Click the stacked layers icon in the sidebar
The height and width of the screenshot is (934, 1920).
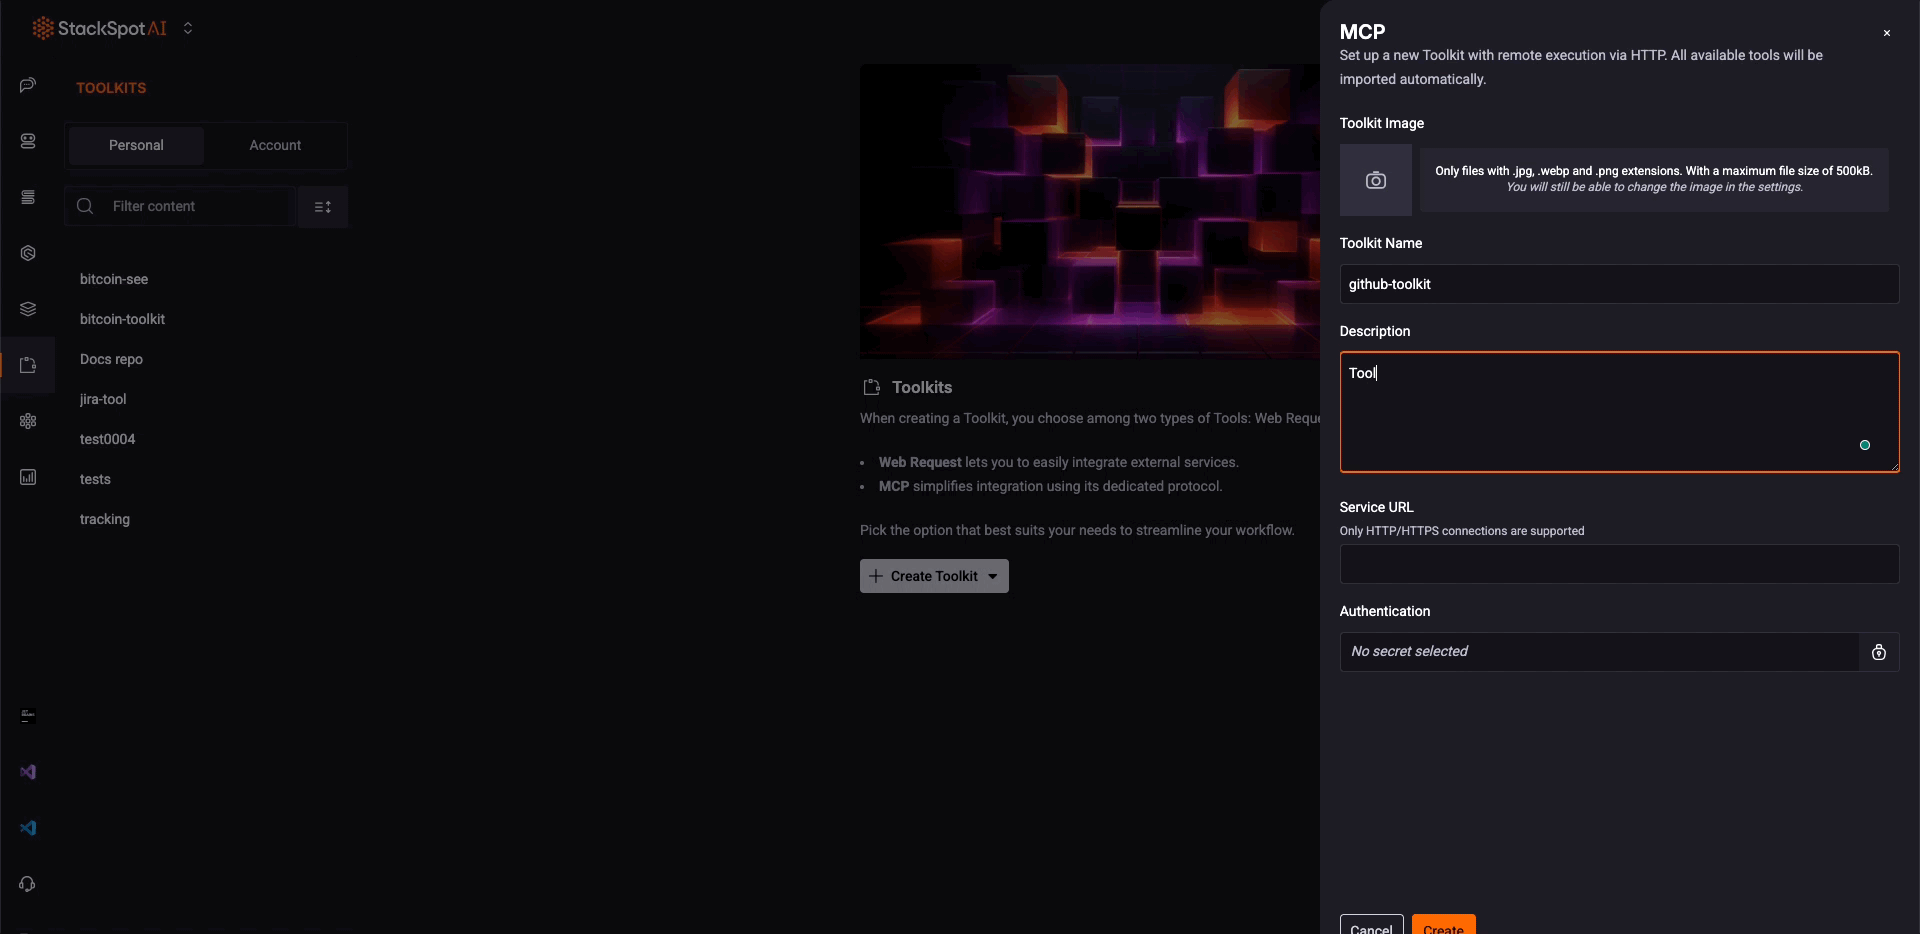[x=28, y=309]
